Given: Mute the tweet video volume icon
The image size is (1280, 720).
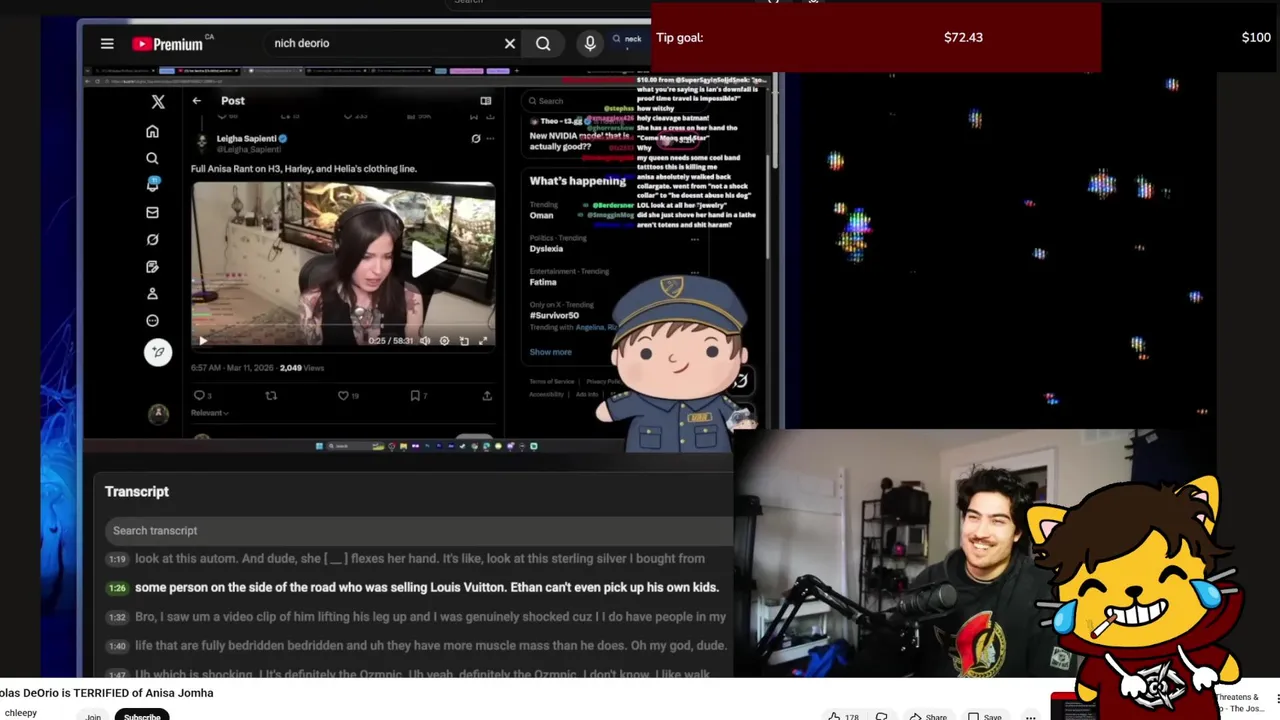Looking at the screenshot, I should 425,341.
